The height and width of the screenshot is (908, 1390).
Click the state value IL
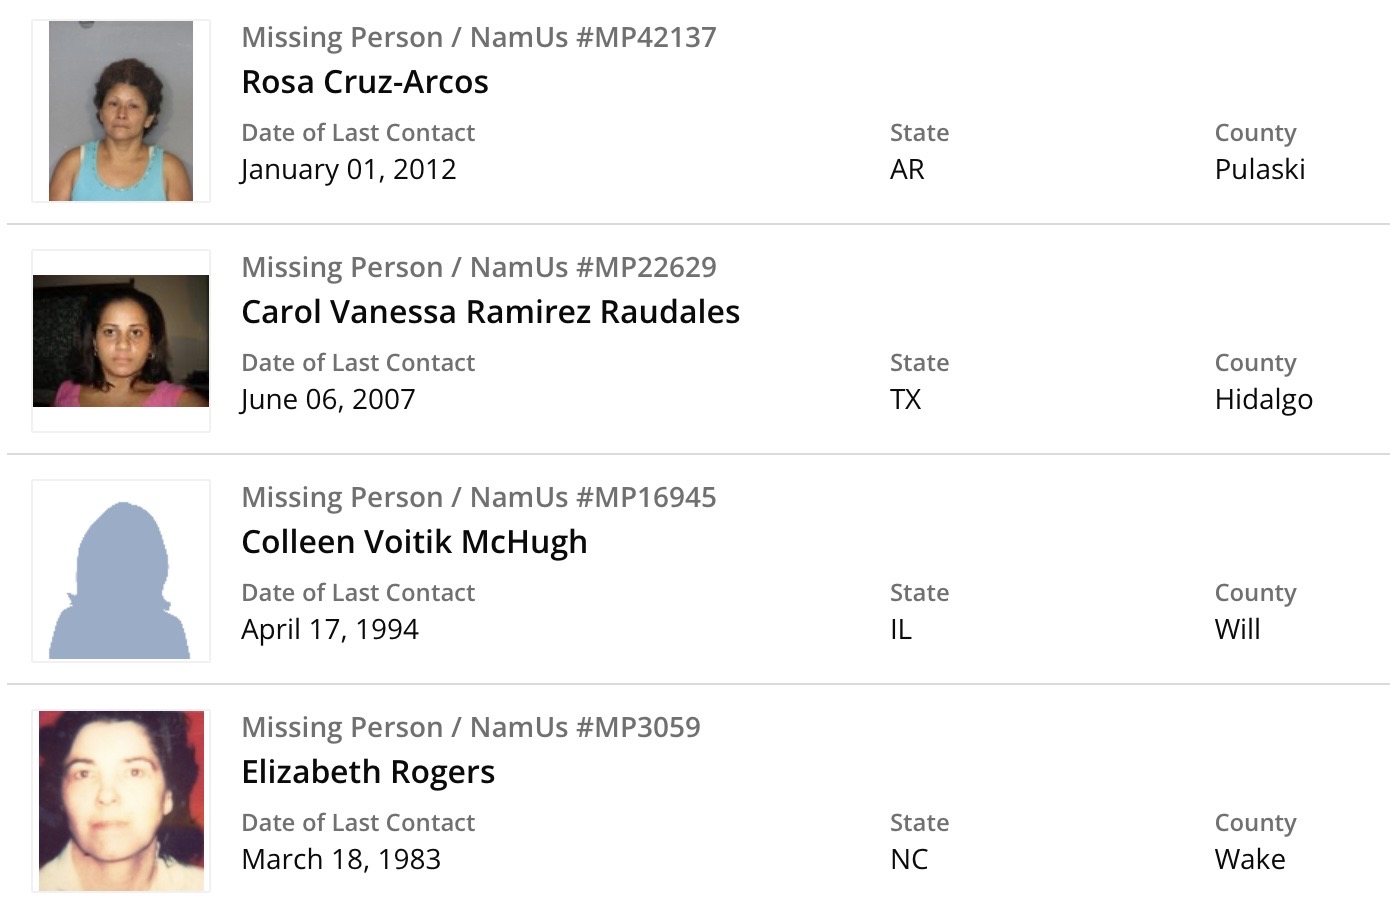(x=900, y=630)
